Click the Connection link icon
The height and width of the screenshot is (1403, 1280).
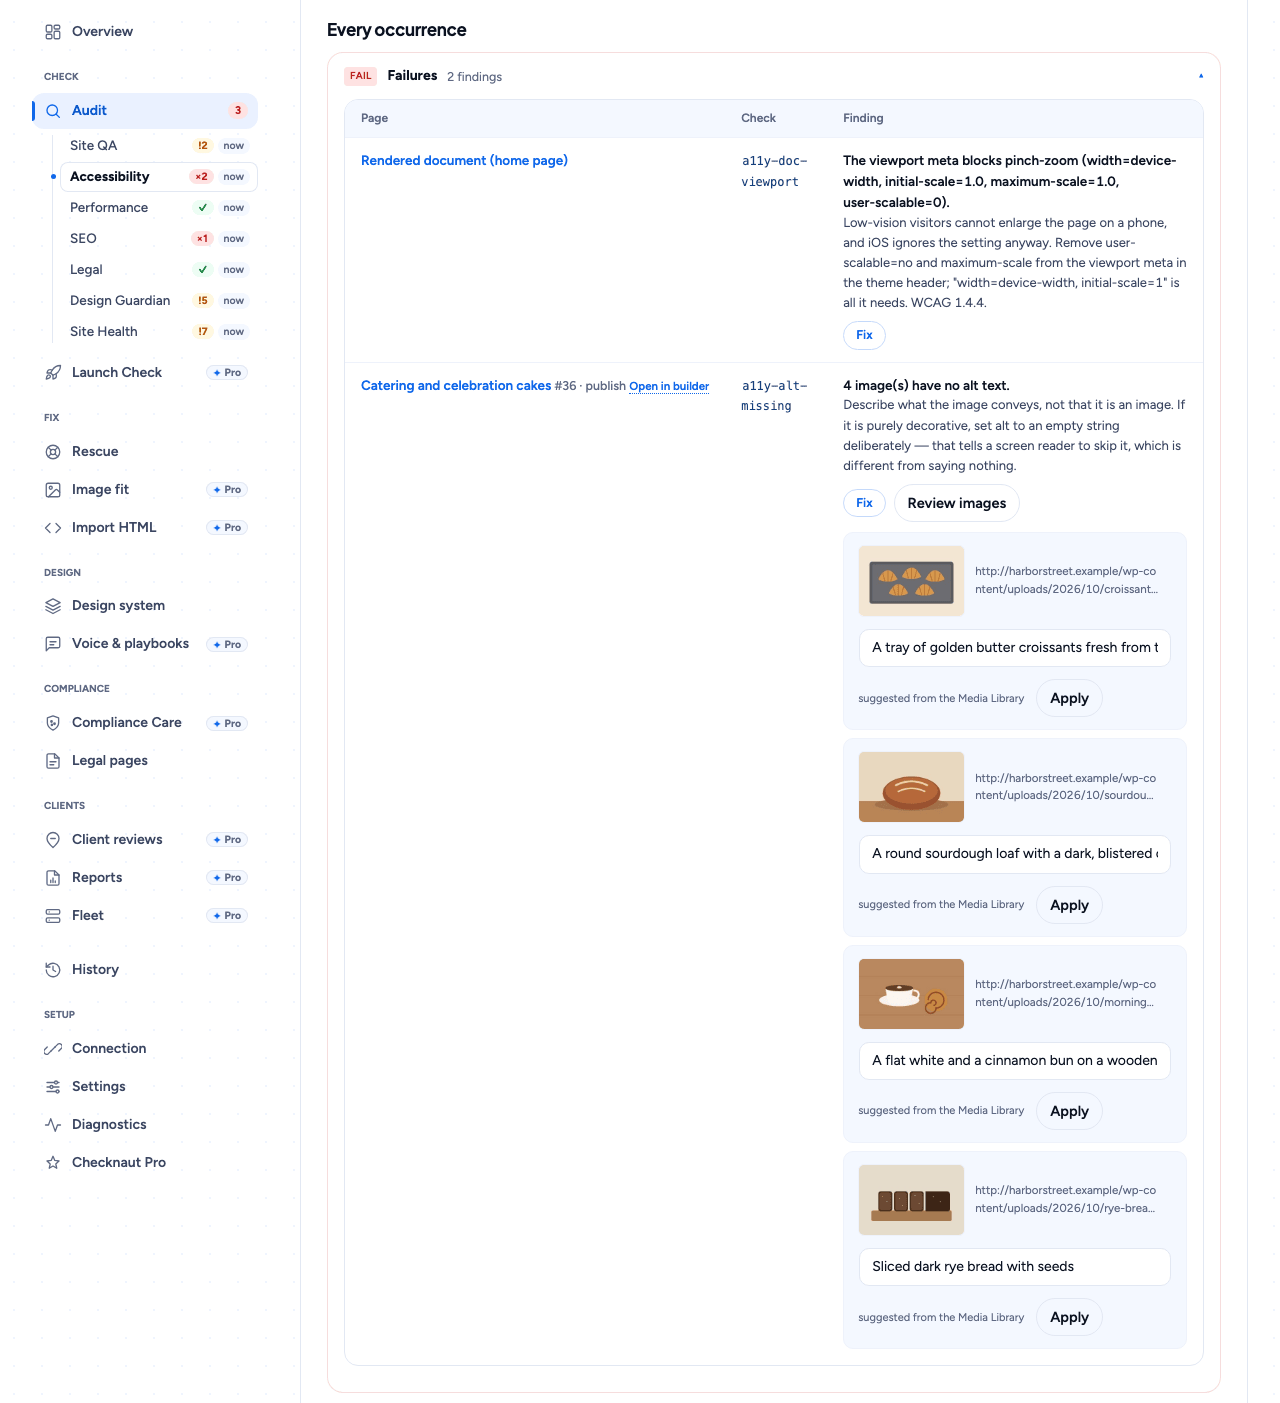(53, 1049)
